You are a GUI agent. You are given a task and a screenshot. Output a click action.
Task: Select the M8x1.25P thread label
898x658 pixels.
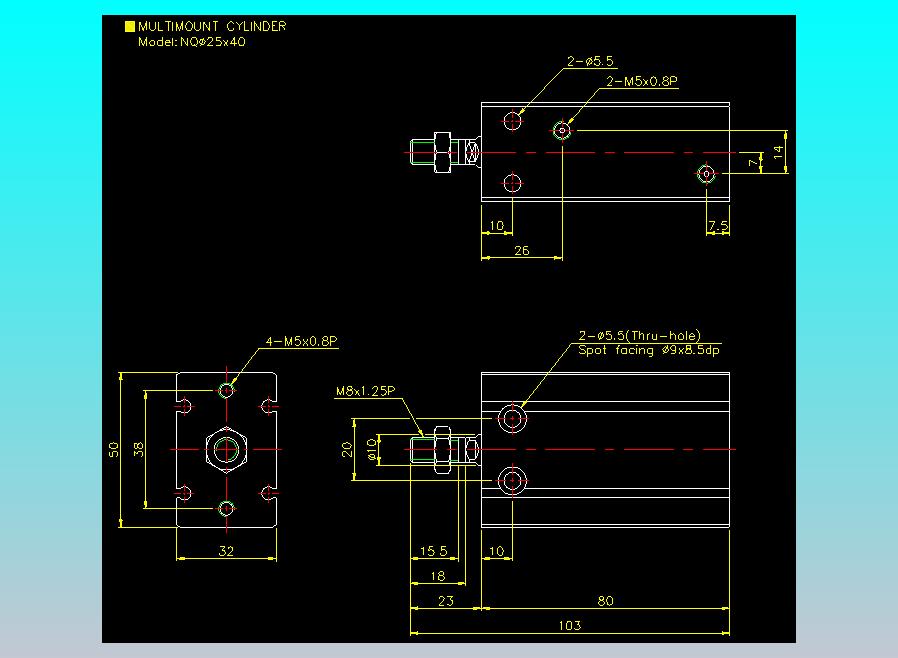coord(365,391)
